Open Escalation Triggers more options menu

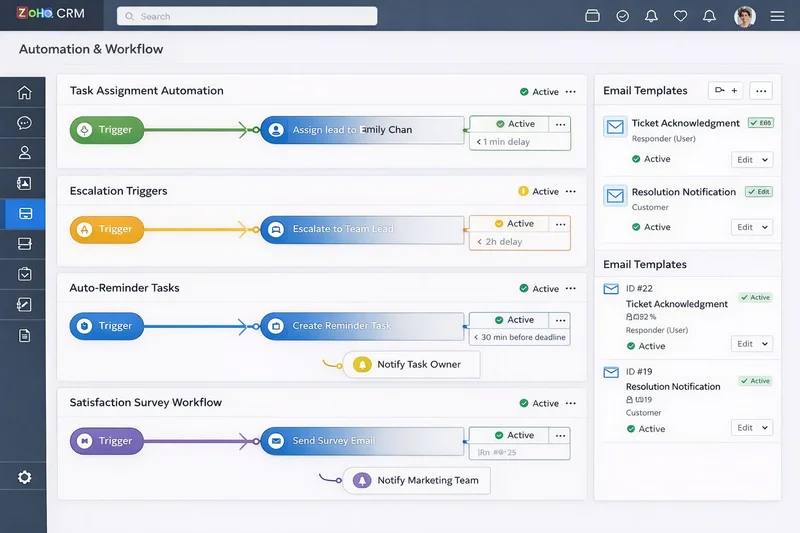coord(571,191)
